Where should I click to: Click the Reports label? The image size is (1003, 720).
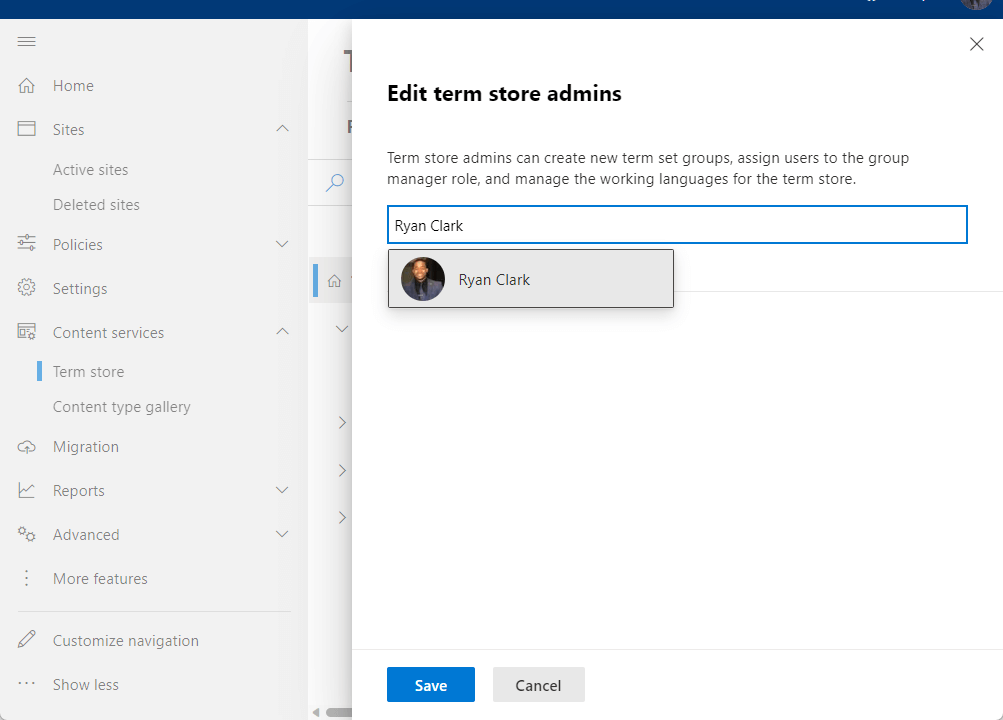79,491
